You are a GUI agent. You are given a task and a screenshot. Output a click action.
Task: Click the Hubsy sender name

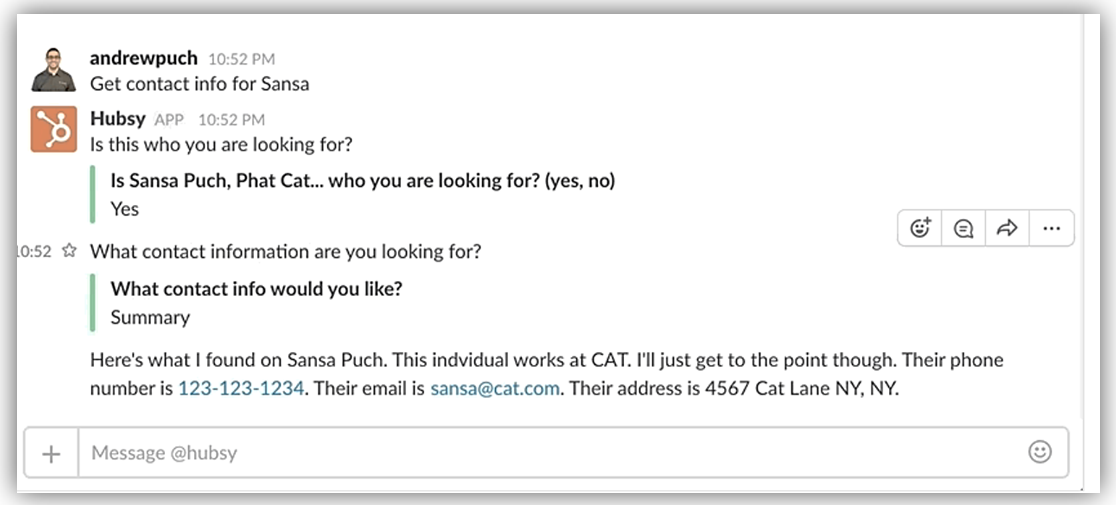(118, 119)
